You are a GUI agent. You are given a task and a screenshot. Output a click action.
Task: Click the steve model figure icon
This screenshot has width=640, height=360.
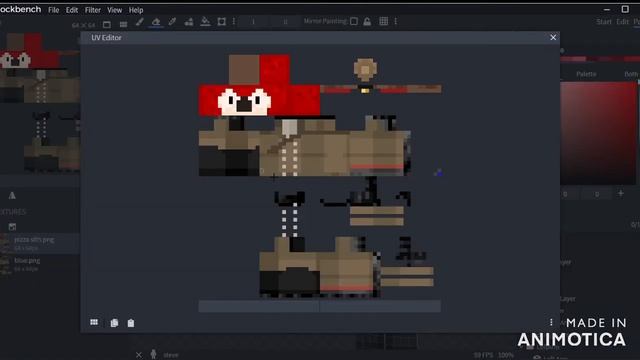click(x=153, y=354)
